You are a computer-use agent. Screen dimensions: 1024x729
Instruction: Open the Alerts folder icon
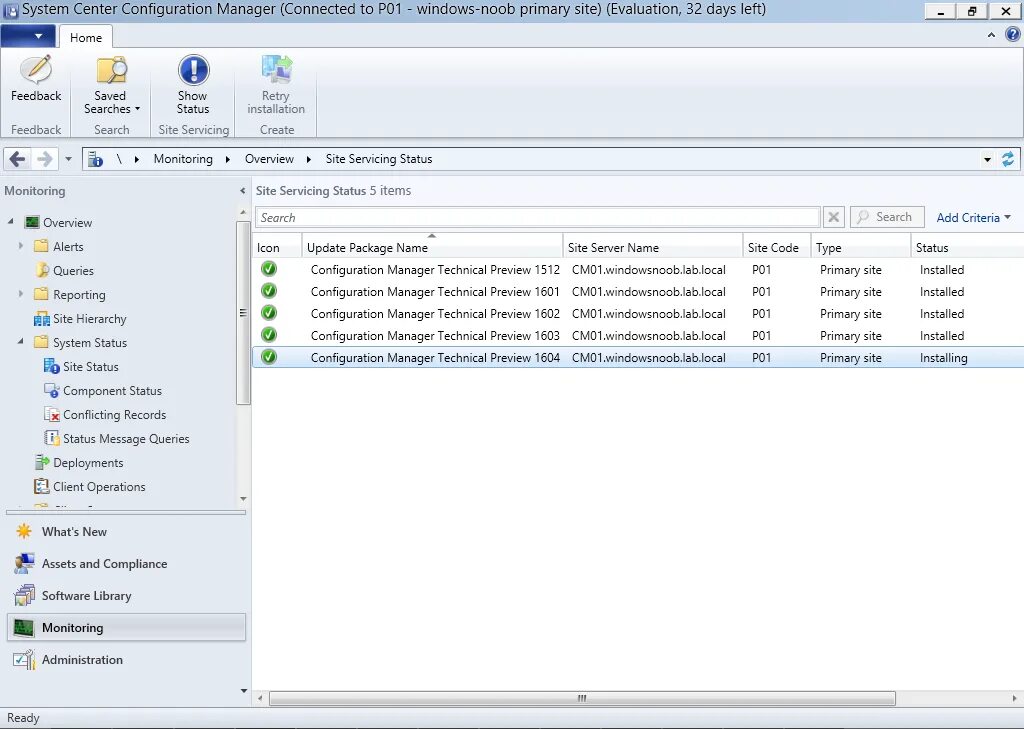[41, 246]
